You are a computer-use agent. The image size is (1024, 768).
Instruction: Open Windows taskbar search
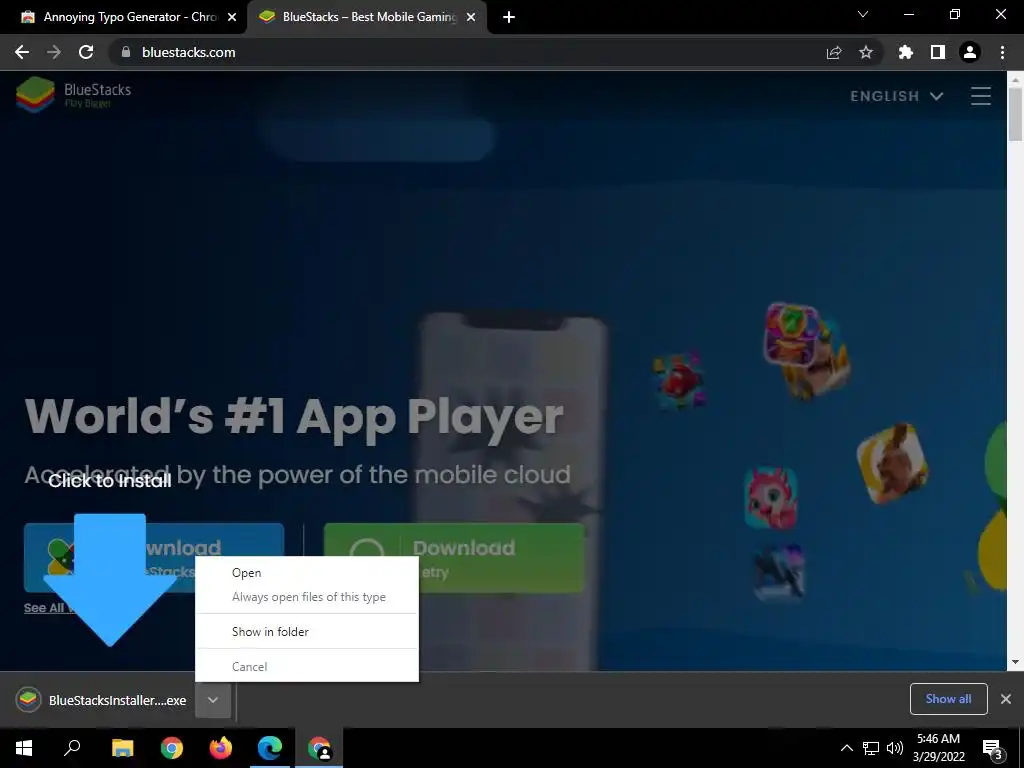(72, 748)
